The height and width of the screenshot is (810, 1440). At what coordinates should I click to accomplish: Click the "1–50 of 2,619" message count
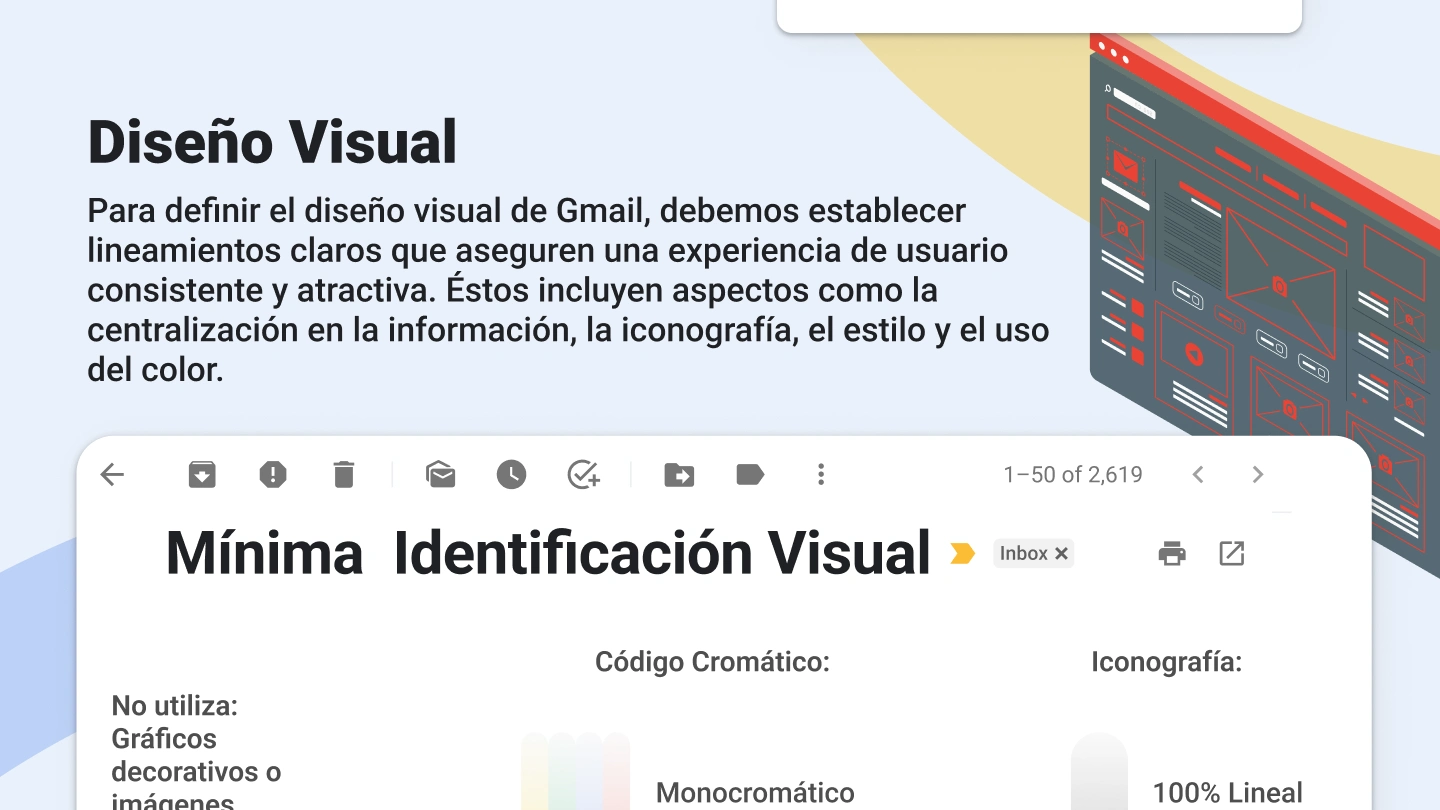[1073, 475]
